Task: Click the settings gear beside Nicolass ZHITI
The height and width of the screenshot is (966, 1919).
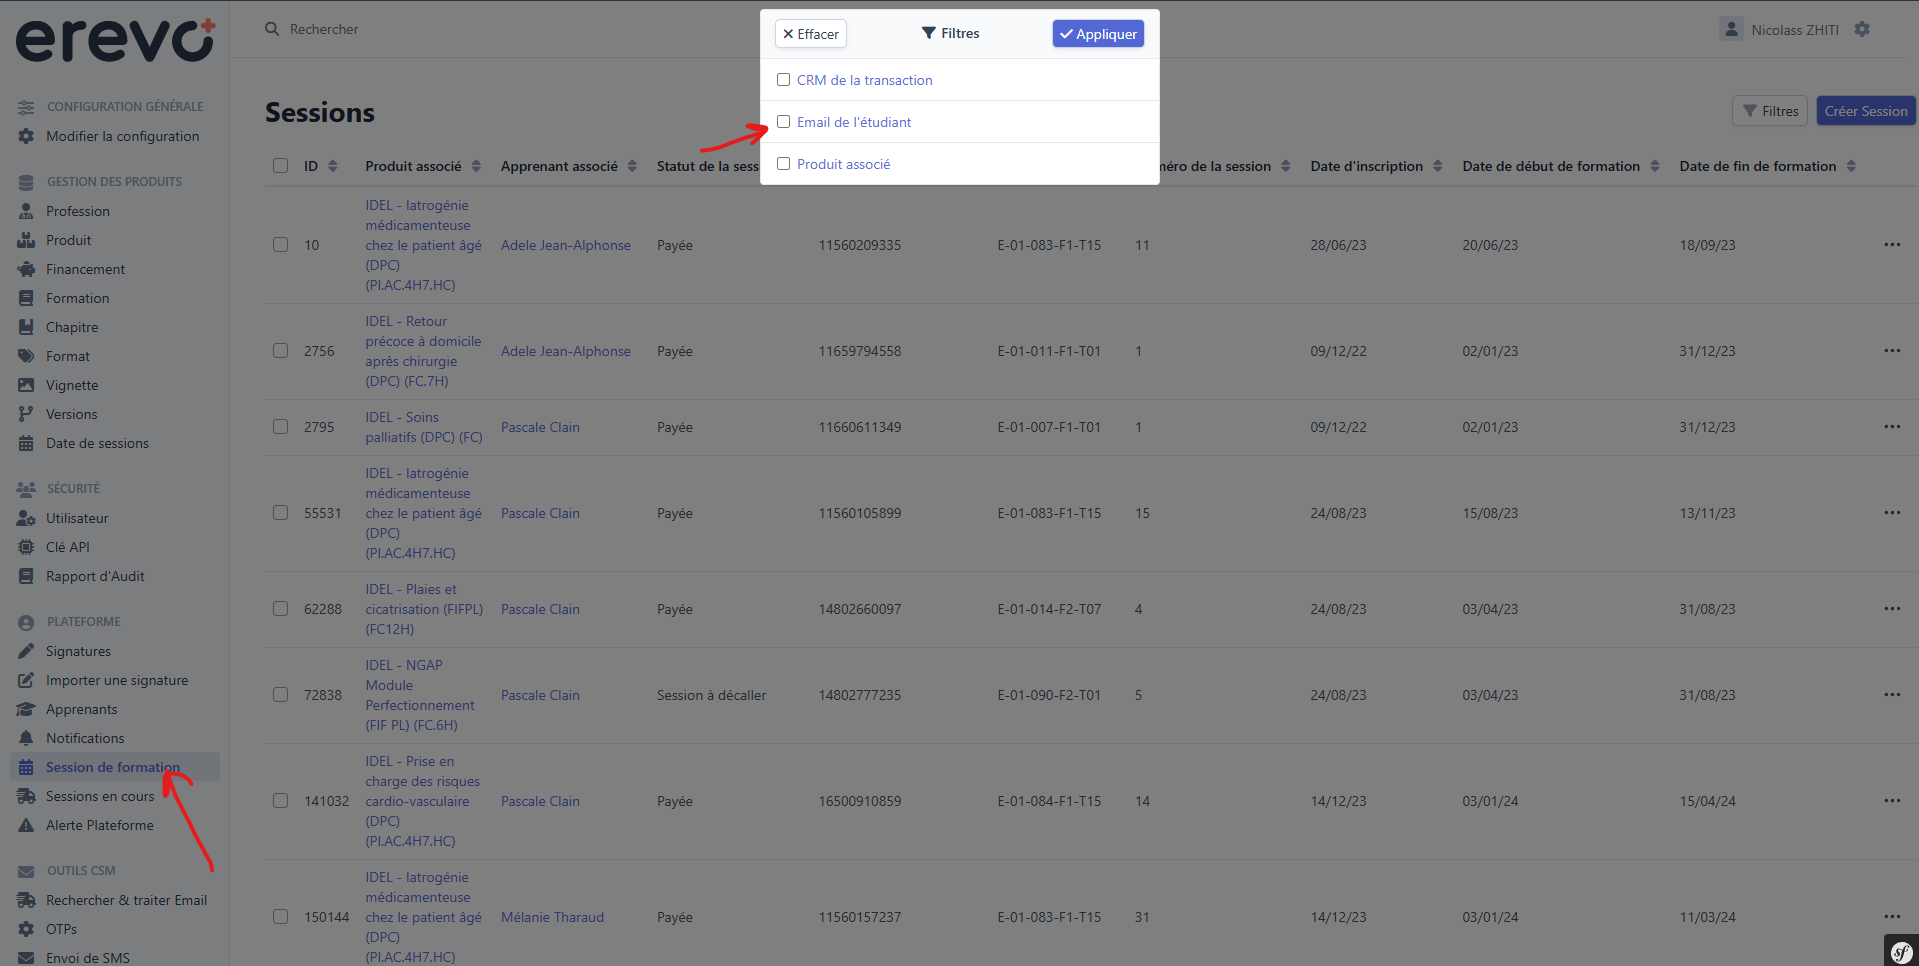Action: [x=1862, y=29]
